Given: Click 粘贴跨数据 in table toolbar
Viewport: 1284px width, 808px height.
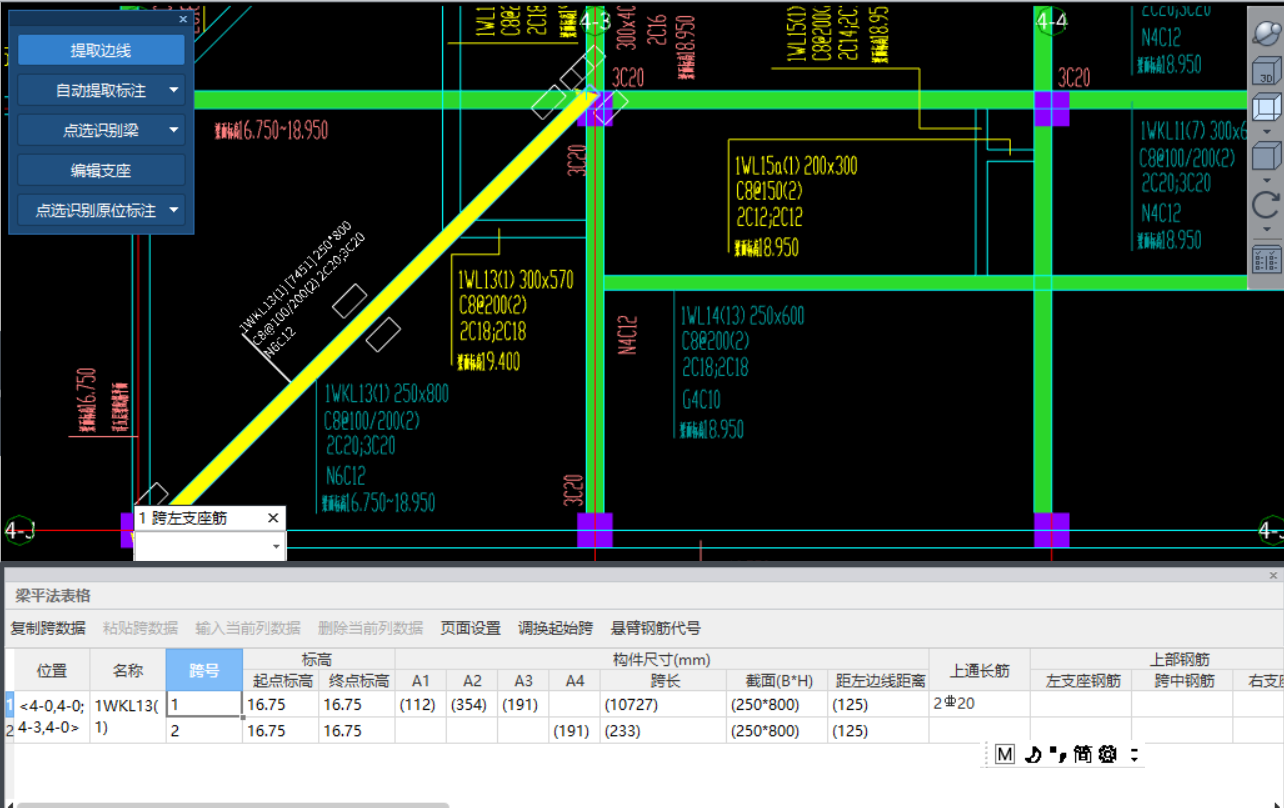Looking at the screenshot, I should tap(140, 628).
